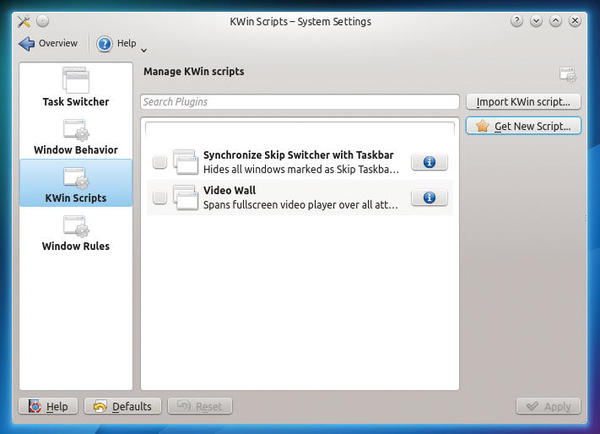Maximize window with titlebar up-arrow button

pyautogui.click(x=556, y=21)
